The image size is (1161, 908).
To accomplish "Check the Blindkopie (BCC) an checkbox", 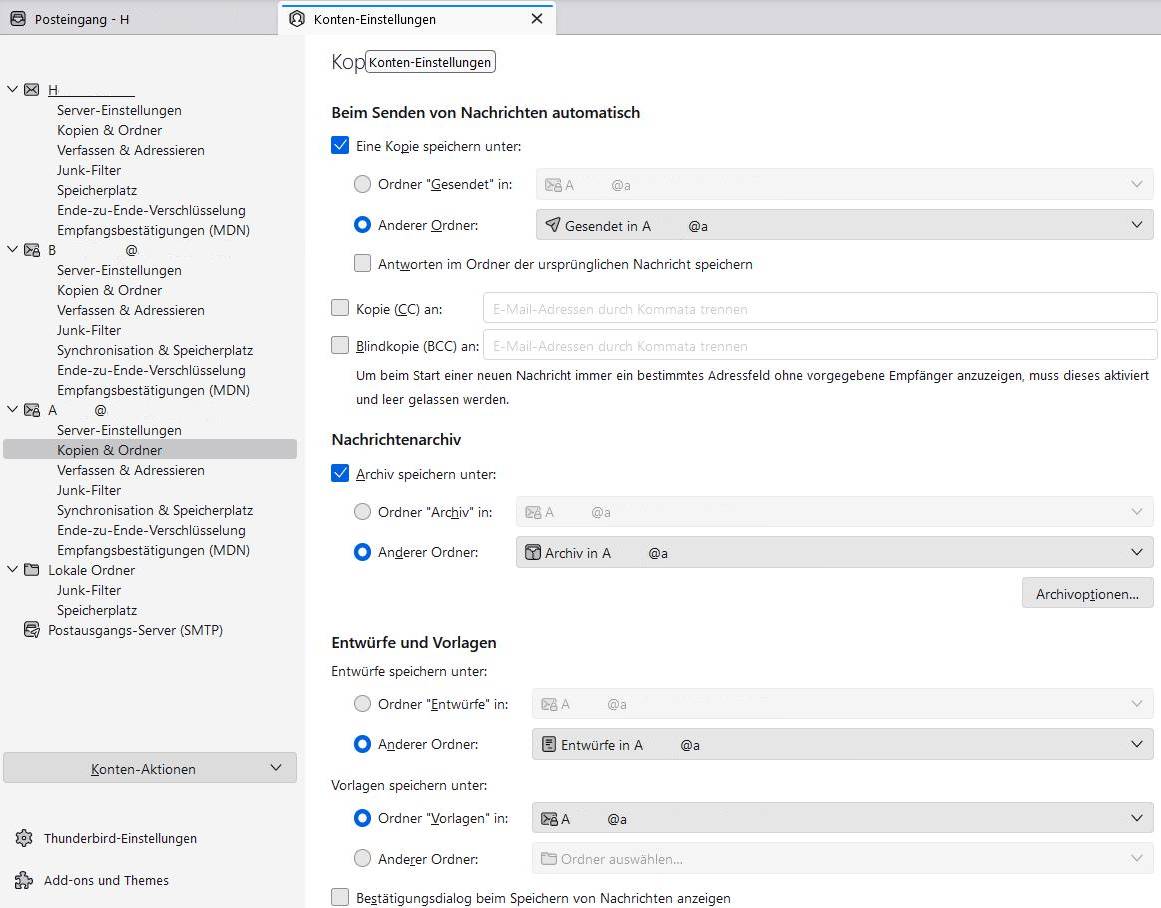I will click(x=340, y=344).
